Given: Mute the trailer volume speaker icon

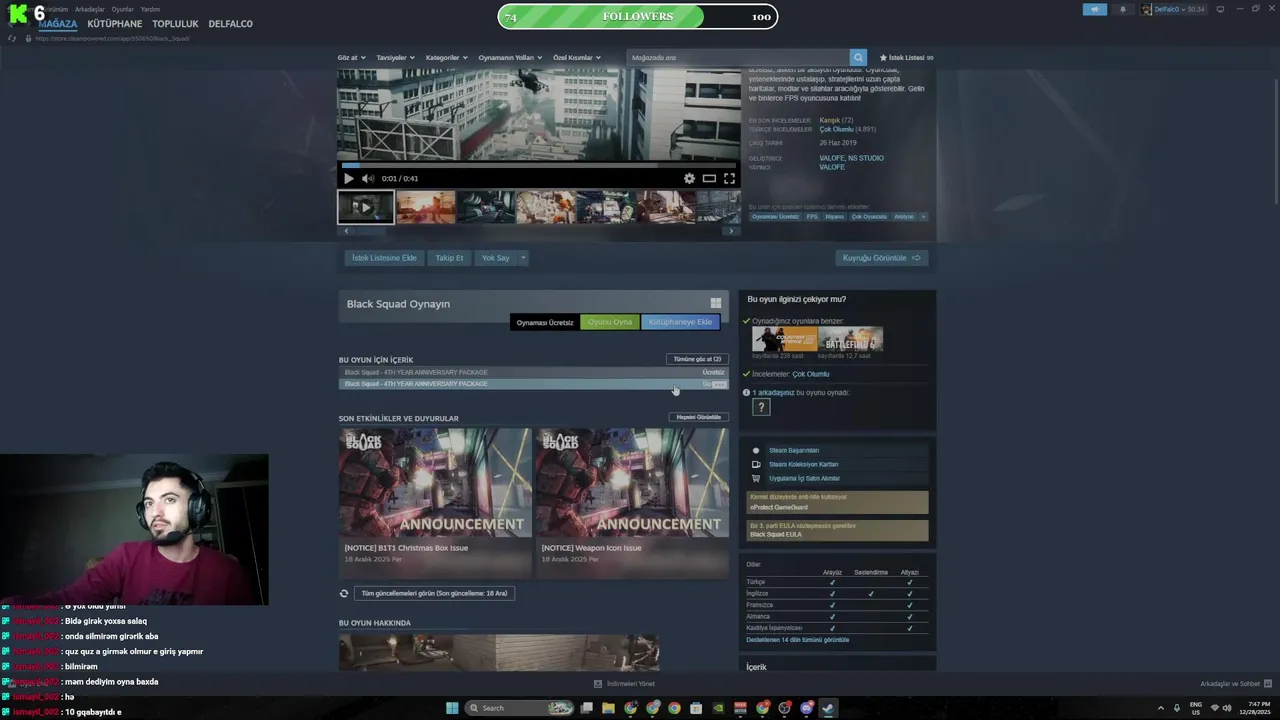Looking at the screenshot, I should click(x=368, y=178).
